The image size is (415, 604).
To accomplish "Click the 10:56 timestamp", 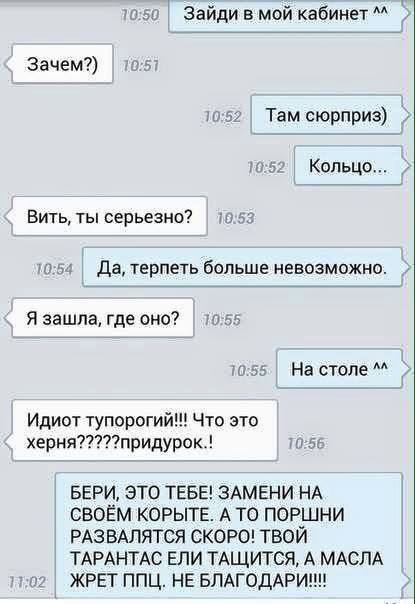I will click(307, 444).
